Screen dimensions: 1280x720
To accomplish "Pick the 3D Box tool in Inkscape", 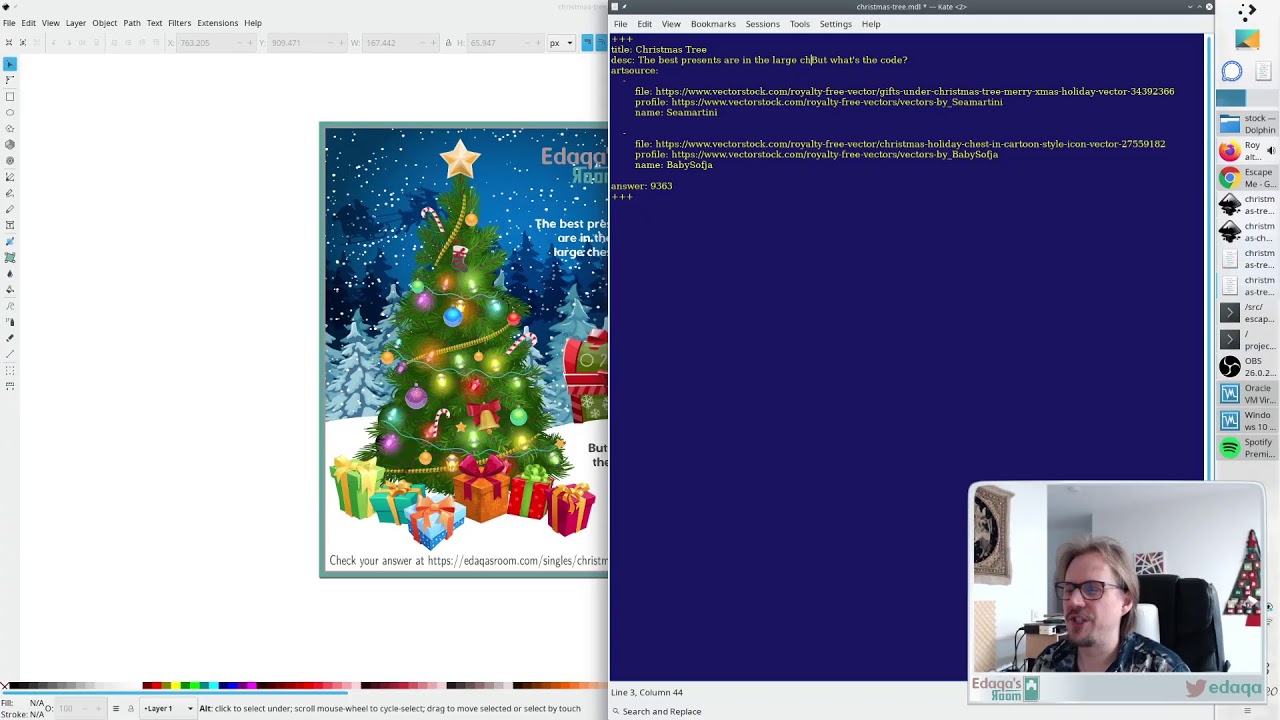I will pyautogui.click(x=10, y=144).
